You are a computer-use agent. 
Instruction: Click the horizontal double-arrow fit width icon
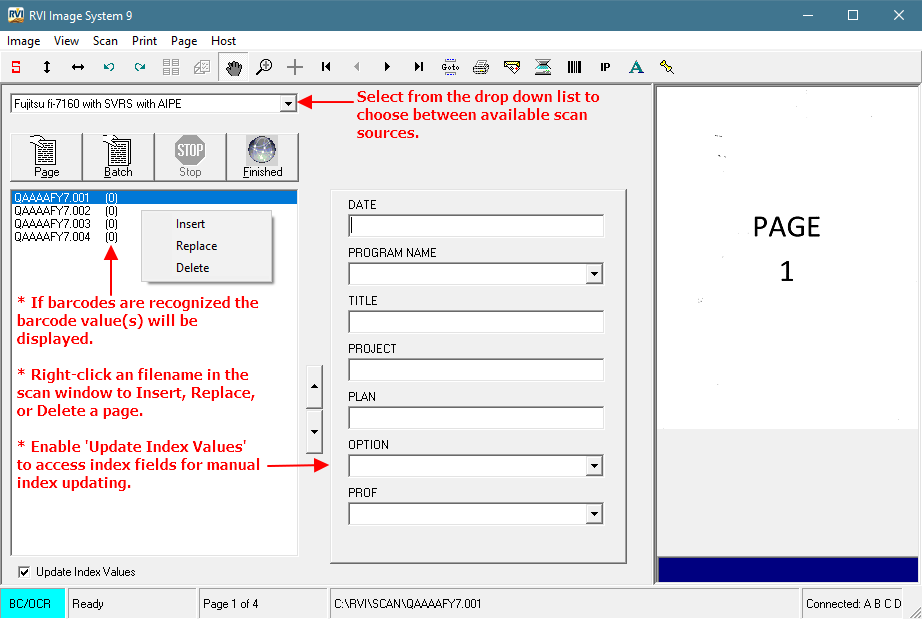click(78, 67)
